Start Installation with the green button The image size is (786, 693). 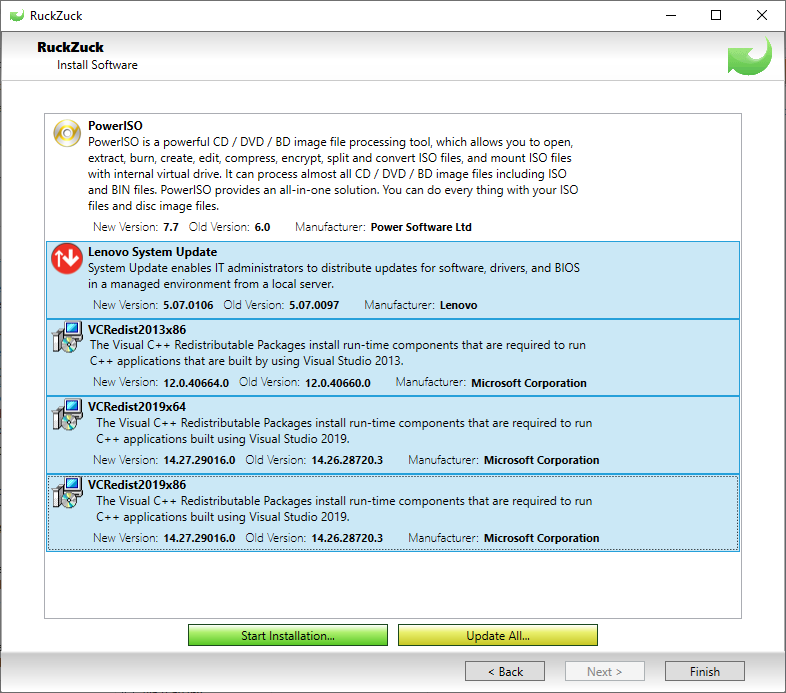click(288, 635)
